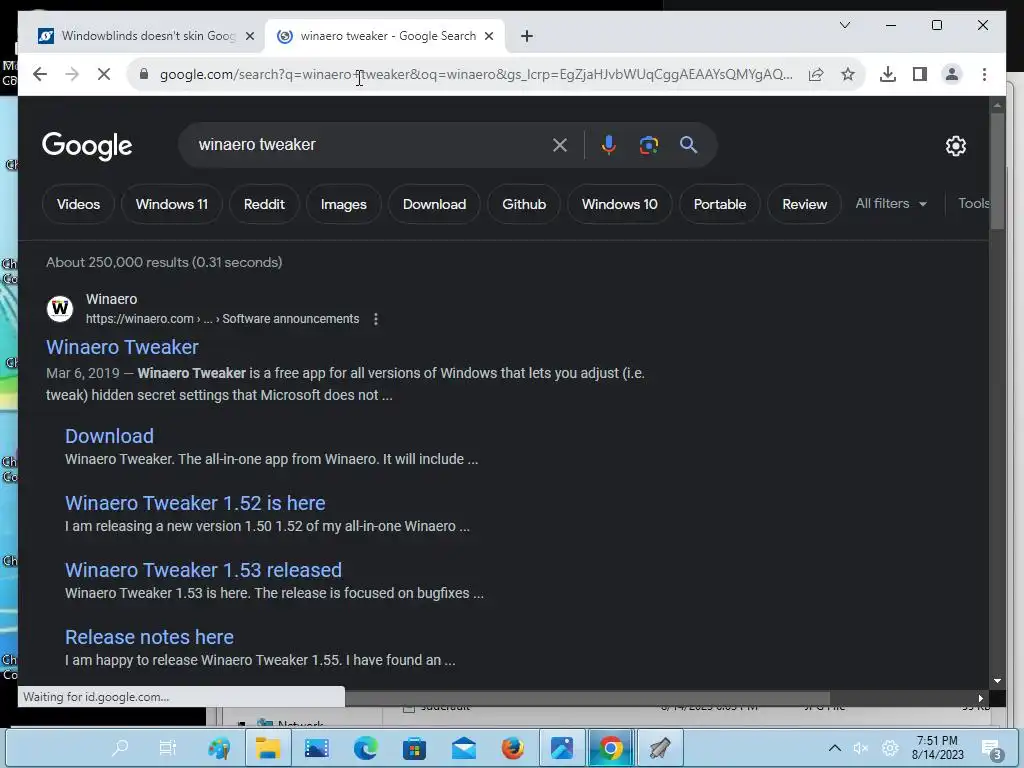Stop loading the page with X button
The height and width of the screenshot is (768, 1024).
click(x=104, y=74)
